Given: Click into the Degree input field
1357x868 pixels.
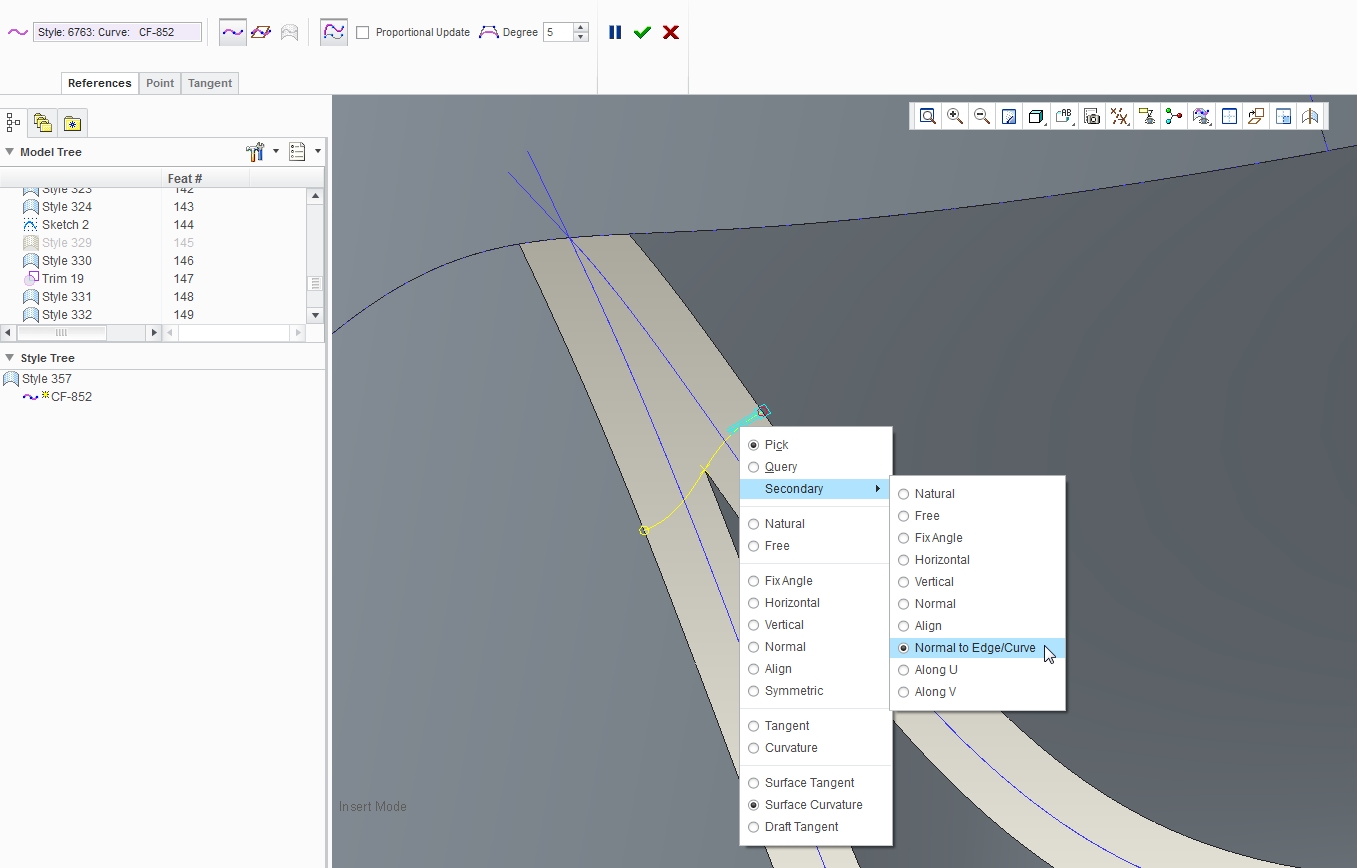Looking at the screenshot, I should click(x=558, y=32).
